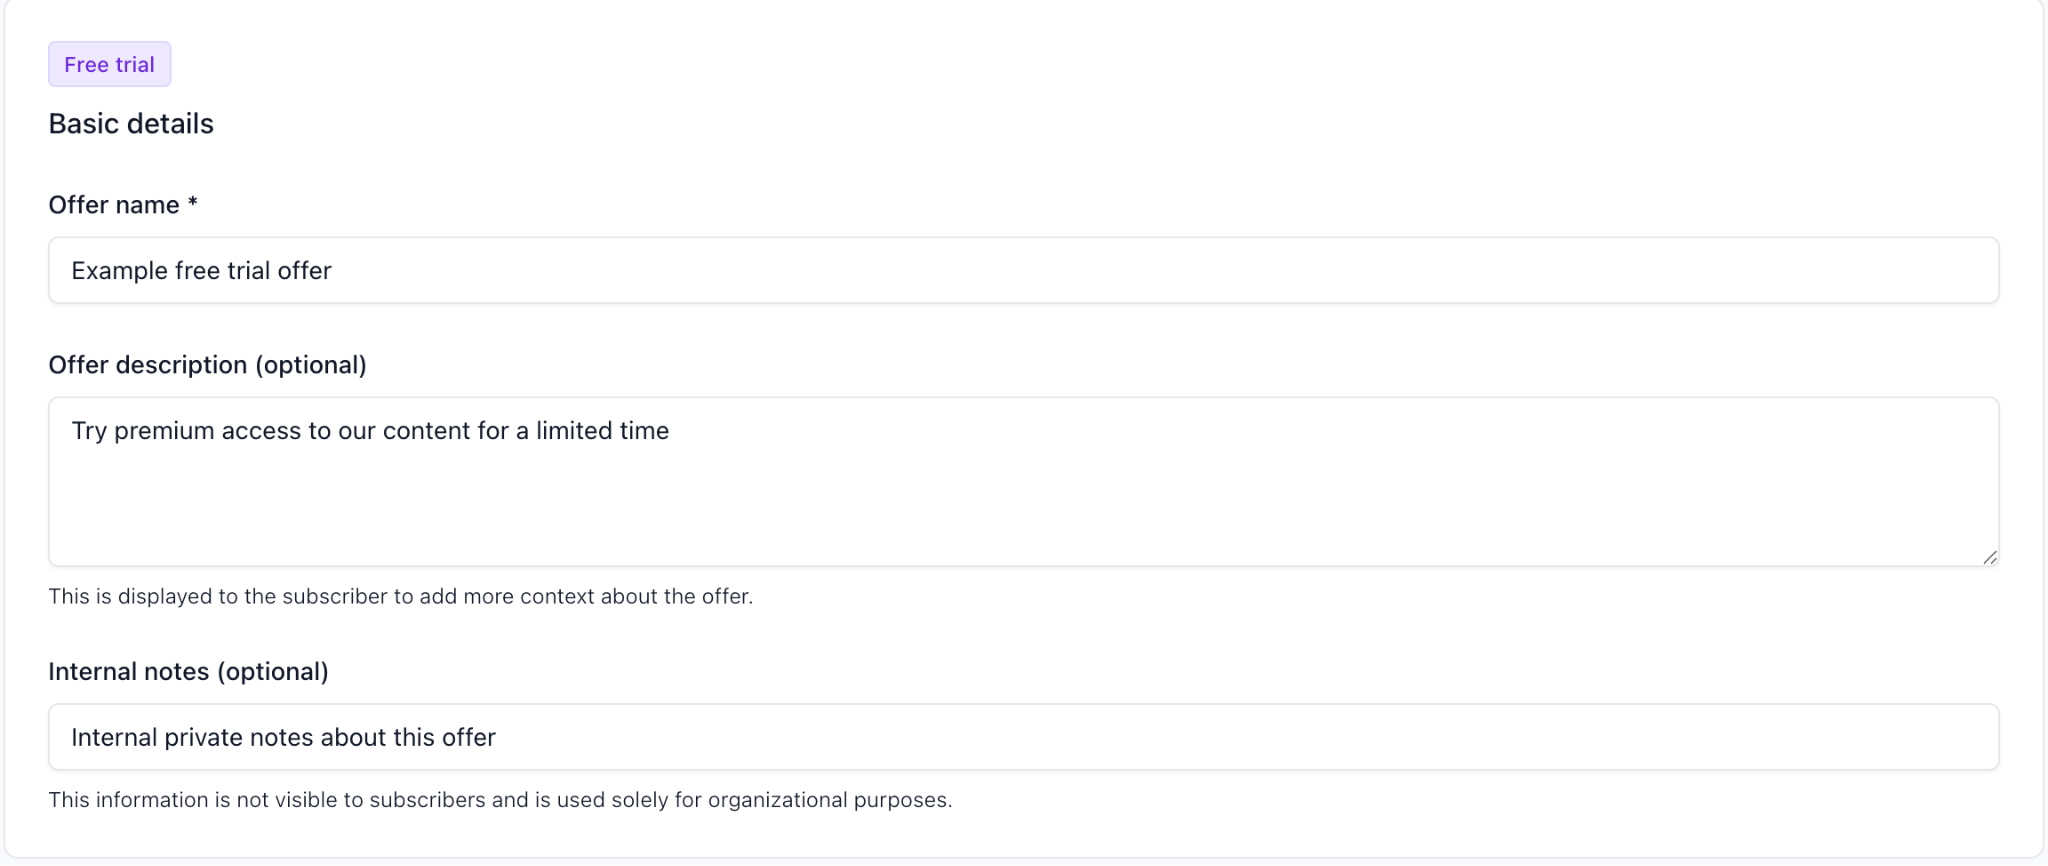Click the Internal notes input field
Image resolution: width=2048 pixels, height=866 pixels.
[x=1023, y=737]
